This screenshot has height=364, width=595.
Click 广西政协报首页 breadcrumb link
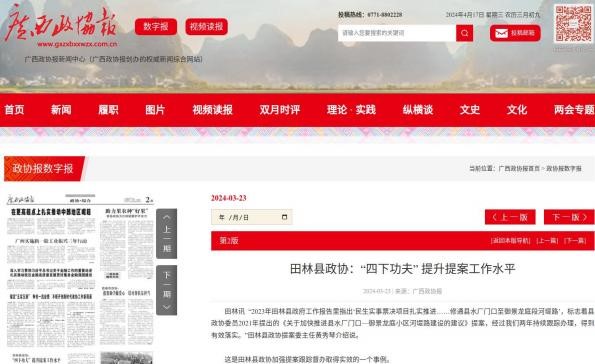point(519,168)
